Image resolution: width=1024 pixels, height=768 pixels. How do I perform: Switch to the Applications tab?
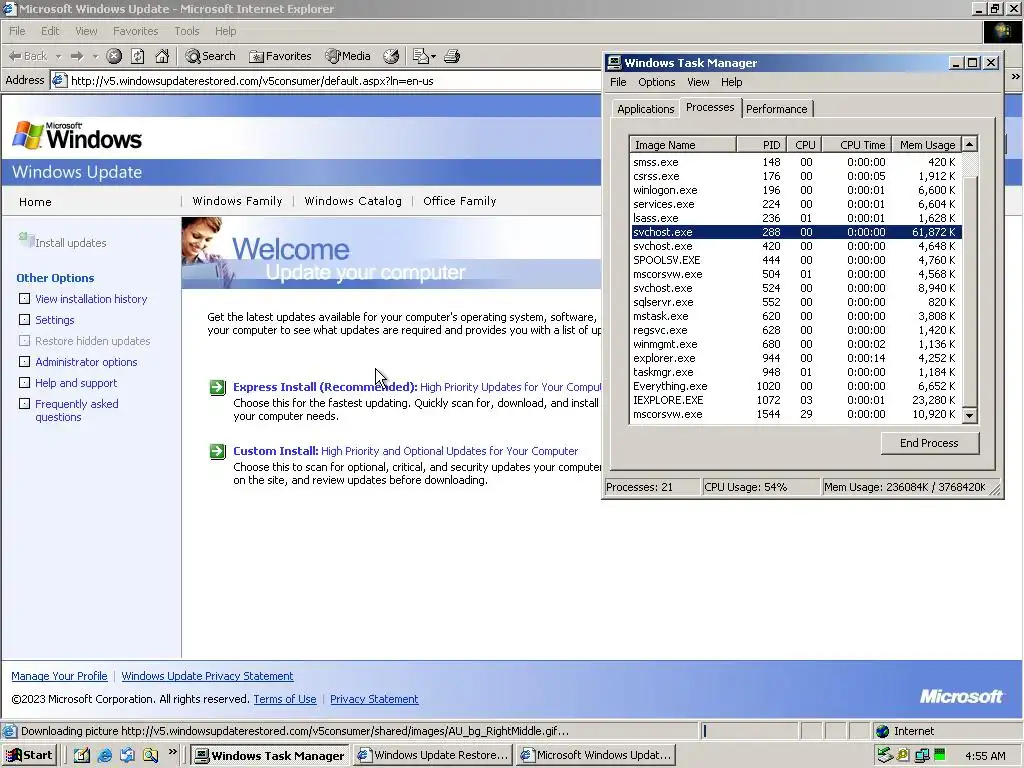(x=645, y=109)
